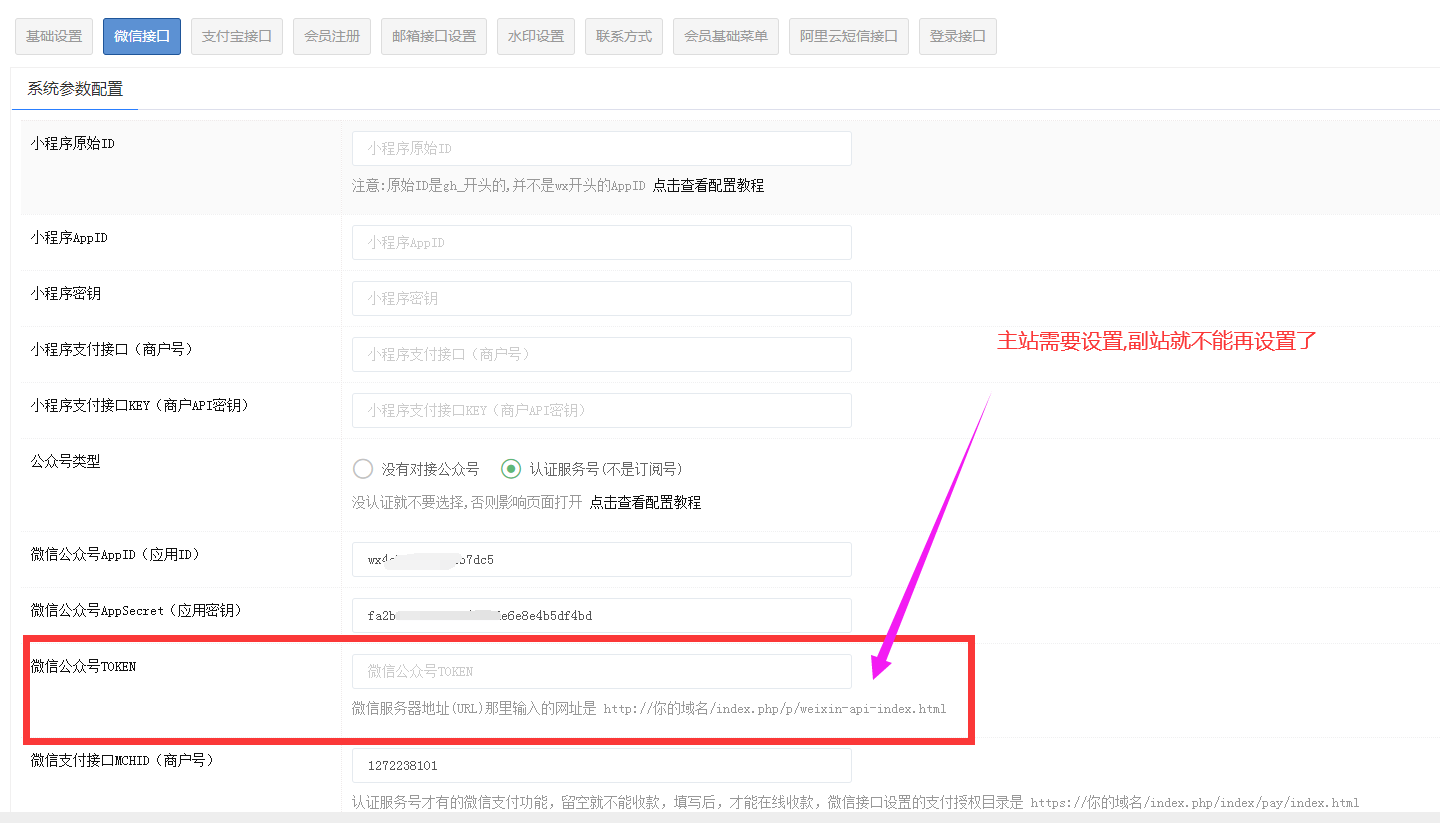This screenshot has width=1440, height=823.
Task: Select the 水印设置 tab
Action: click(536, 36)
